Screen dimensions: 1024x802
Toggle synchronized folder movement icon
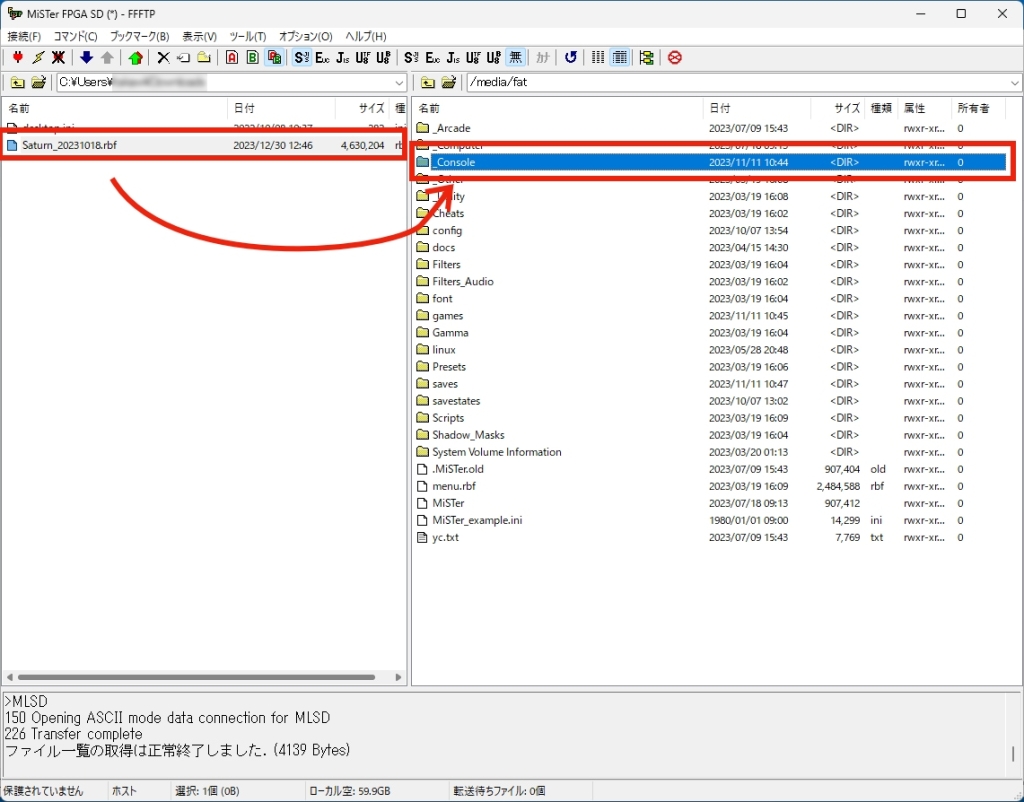tap(647, 58)
